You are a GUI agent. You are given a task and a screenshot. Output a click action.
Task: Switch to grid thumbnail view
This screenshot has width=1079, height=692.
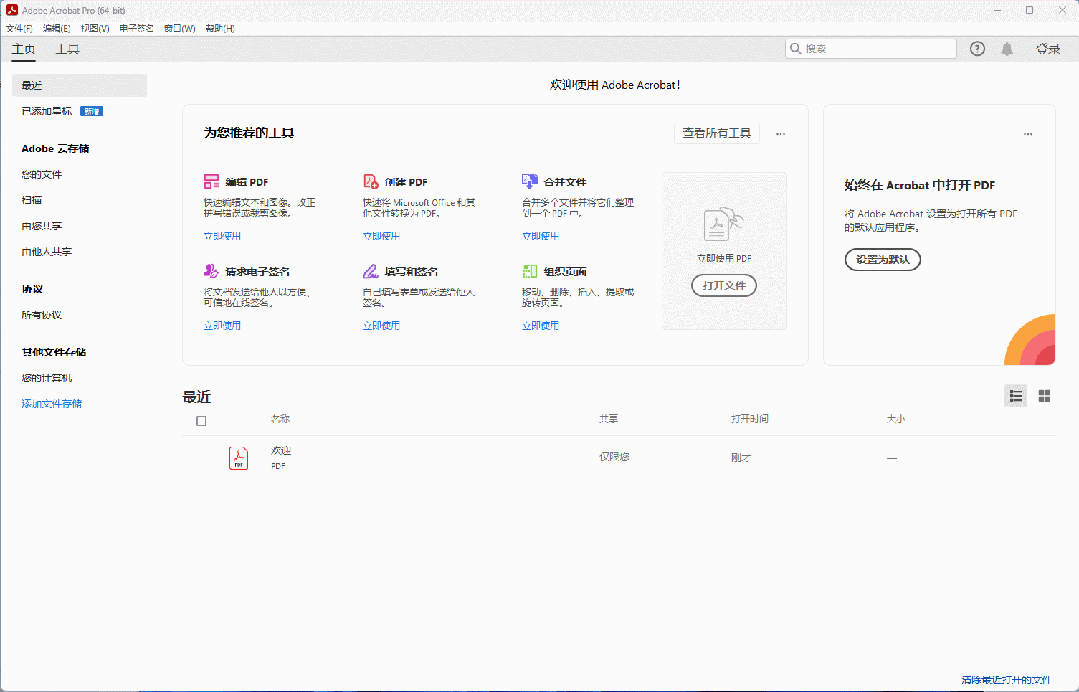tap(1044, 396)
